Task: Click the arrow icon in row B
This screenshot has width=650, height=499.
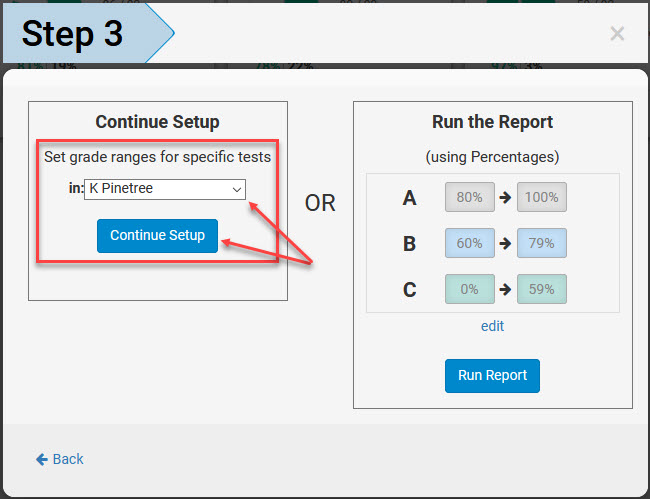Action: (x=505, y=243)
